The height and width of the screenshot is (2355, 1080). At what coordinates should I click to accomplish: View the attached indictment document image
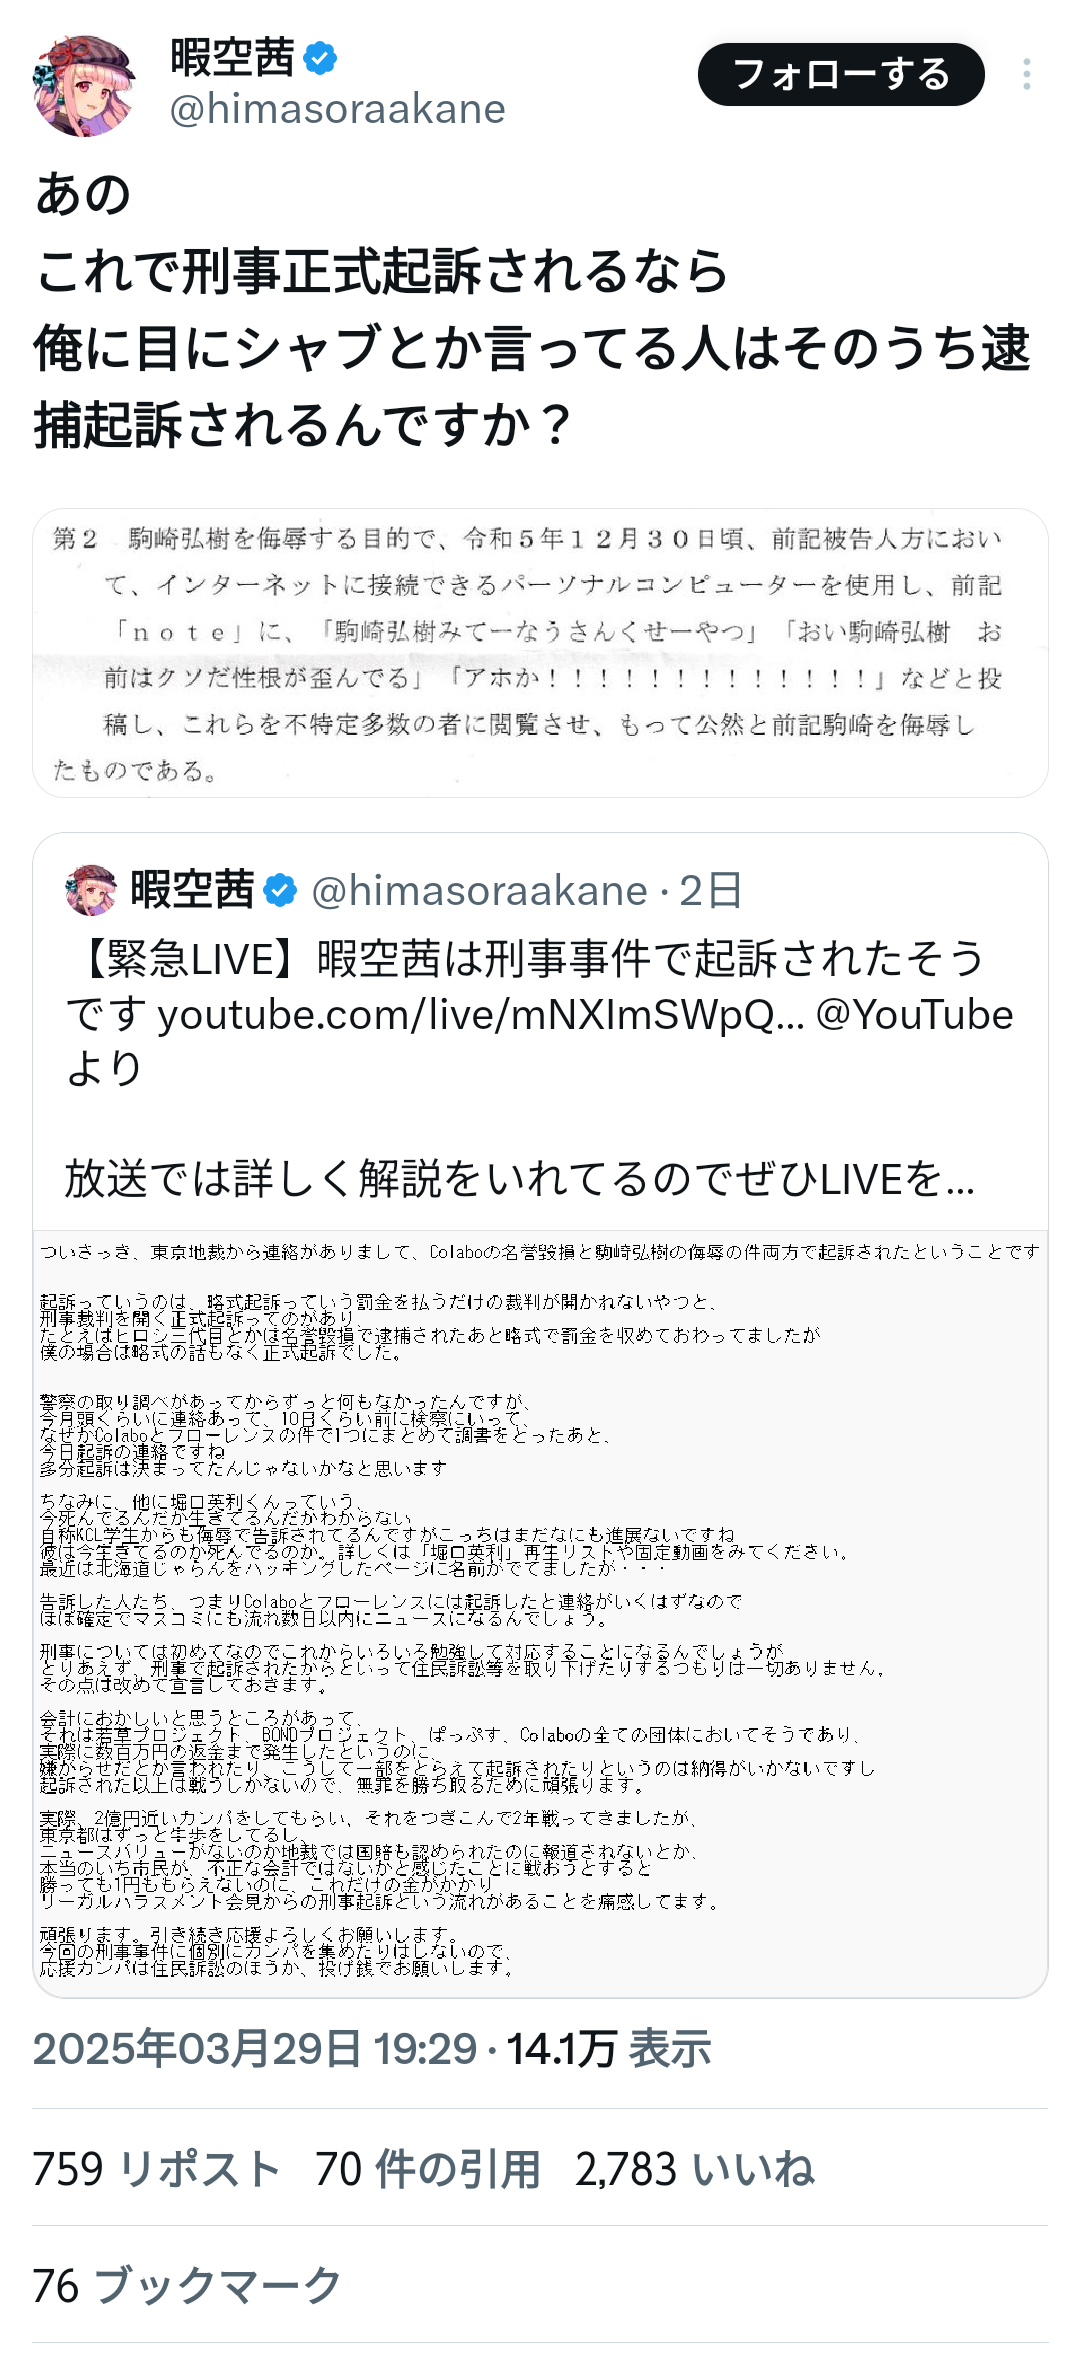pyautogui.click(x=540, y=653)
